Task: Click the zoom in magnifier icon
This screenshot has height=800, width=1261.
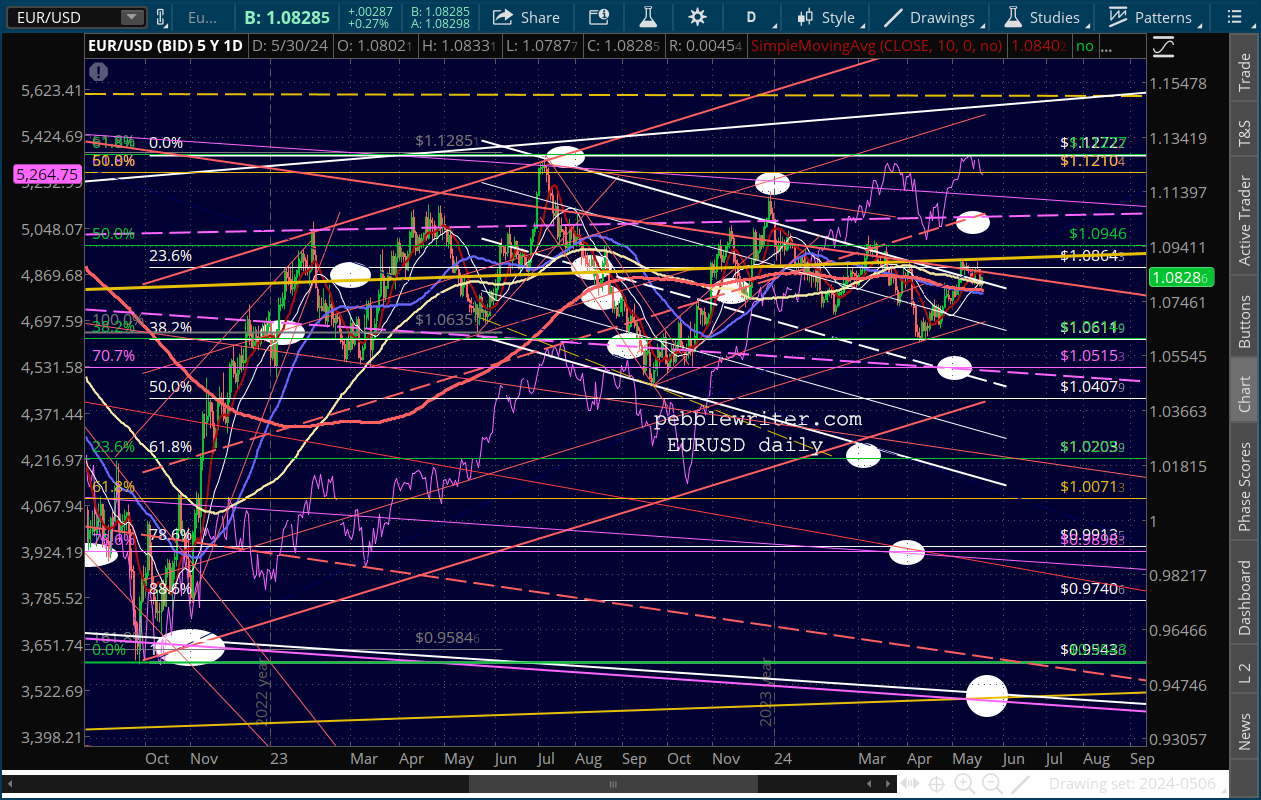Action: pos(964,784)
